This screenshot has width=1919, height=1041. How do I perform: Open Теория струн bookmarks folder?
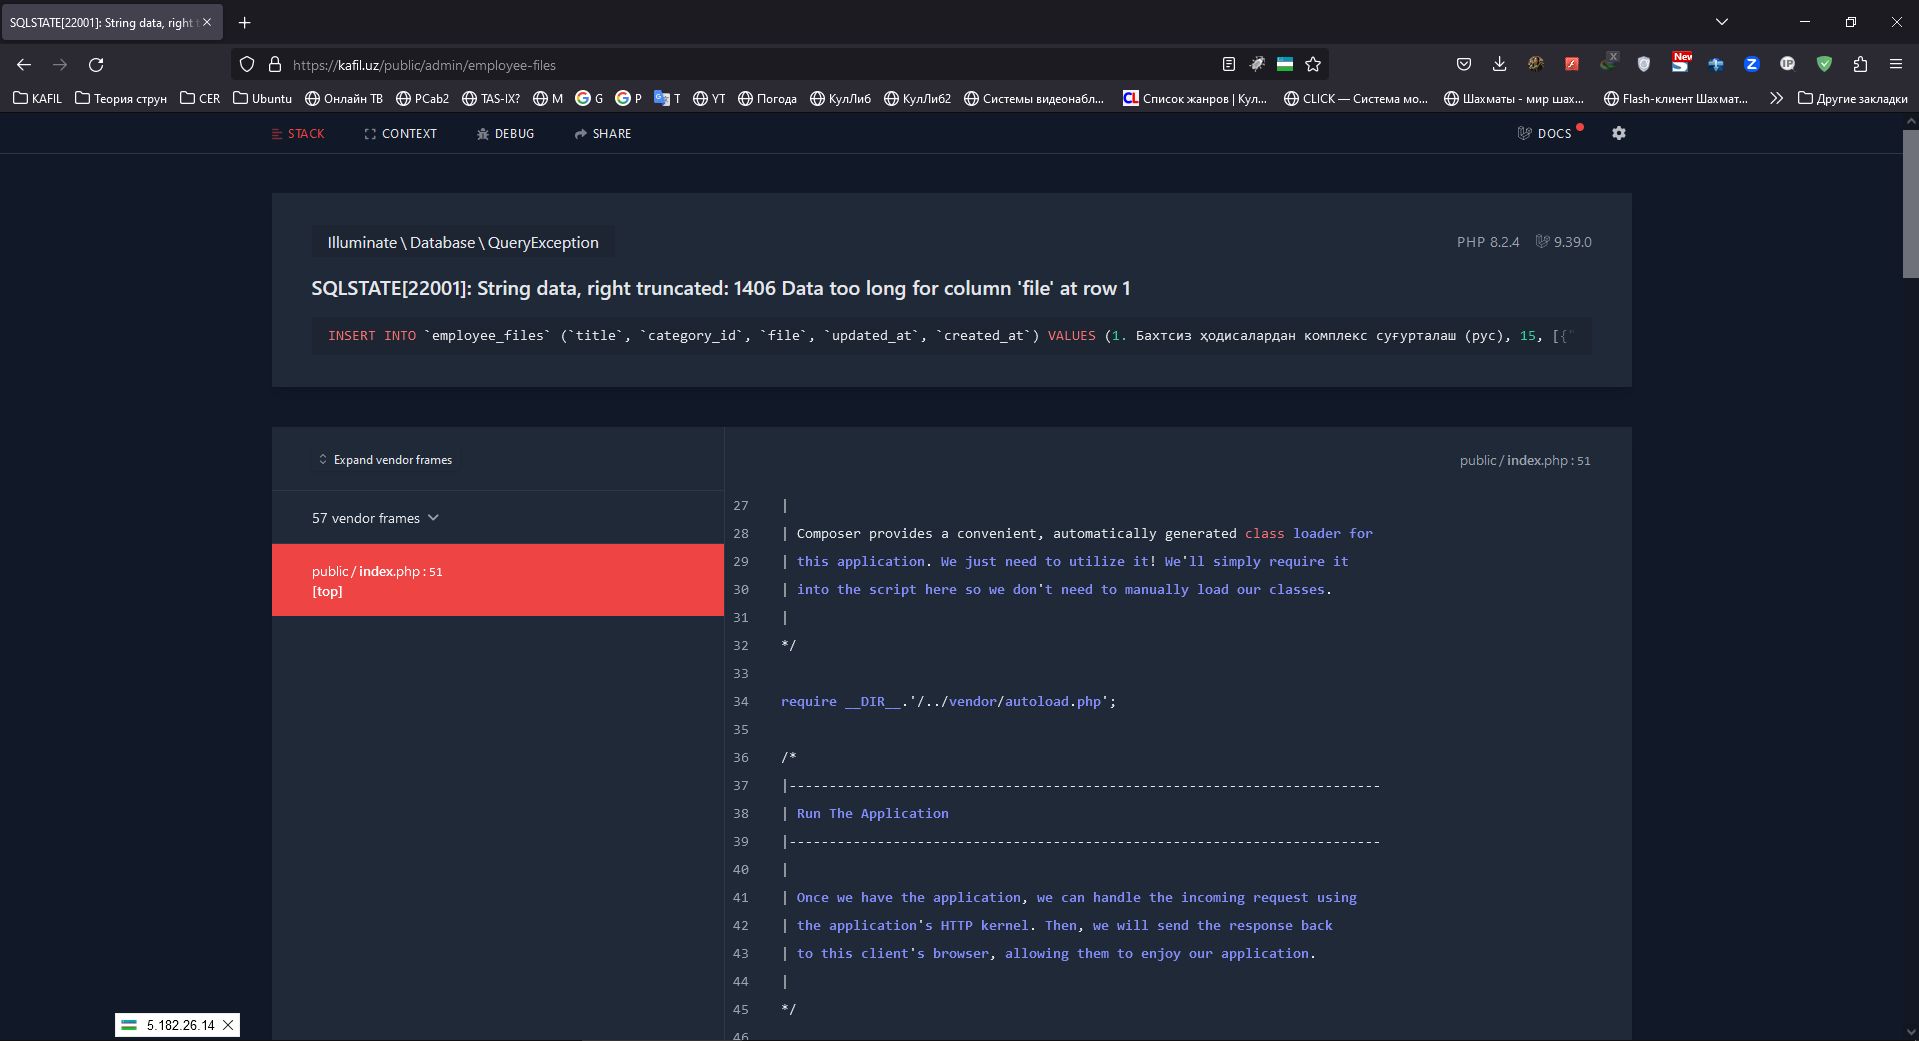121,98
